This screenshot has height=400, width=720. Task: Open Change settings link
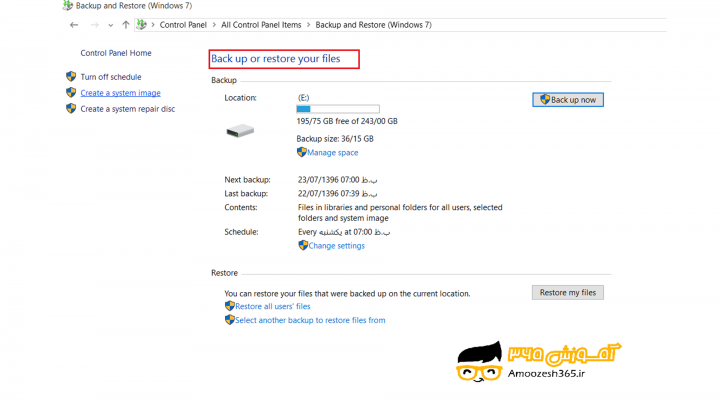(337, 246)
